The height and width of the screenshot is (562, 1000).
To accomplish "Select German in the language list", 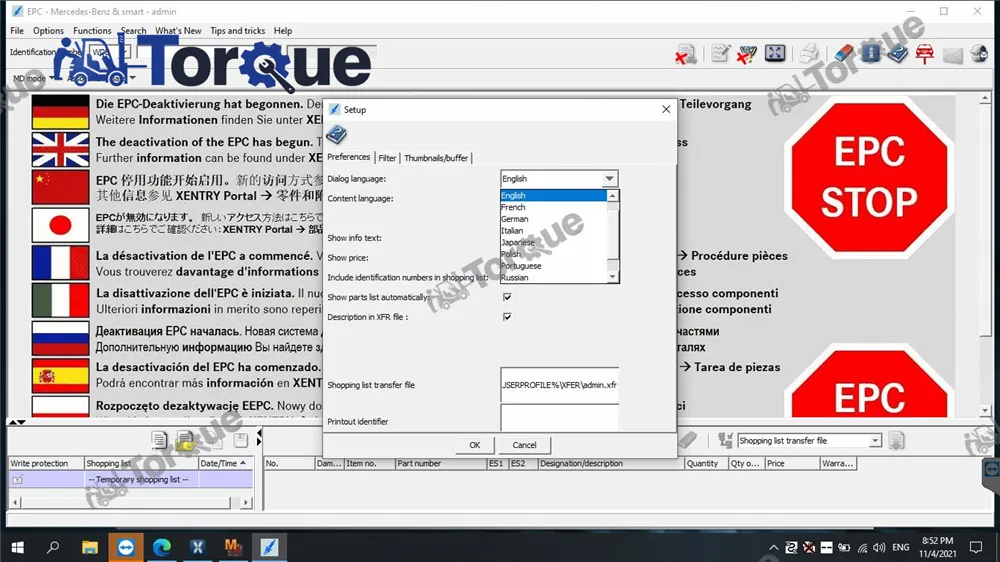I will point(553,219).
